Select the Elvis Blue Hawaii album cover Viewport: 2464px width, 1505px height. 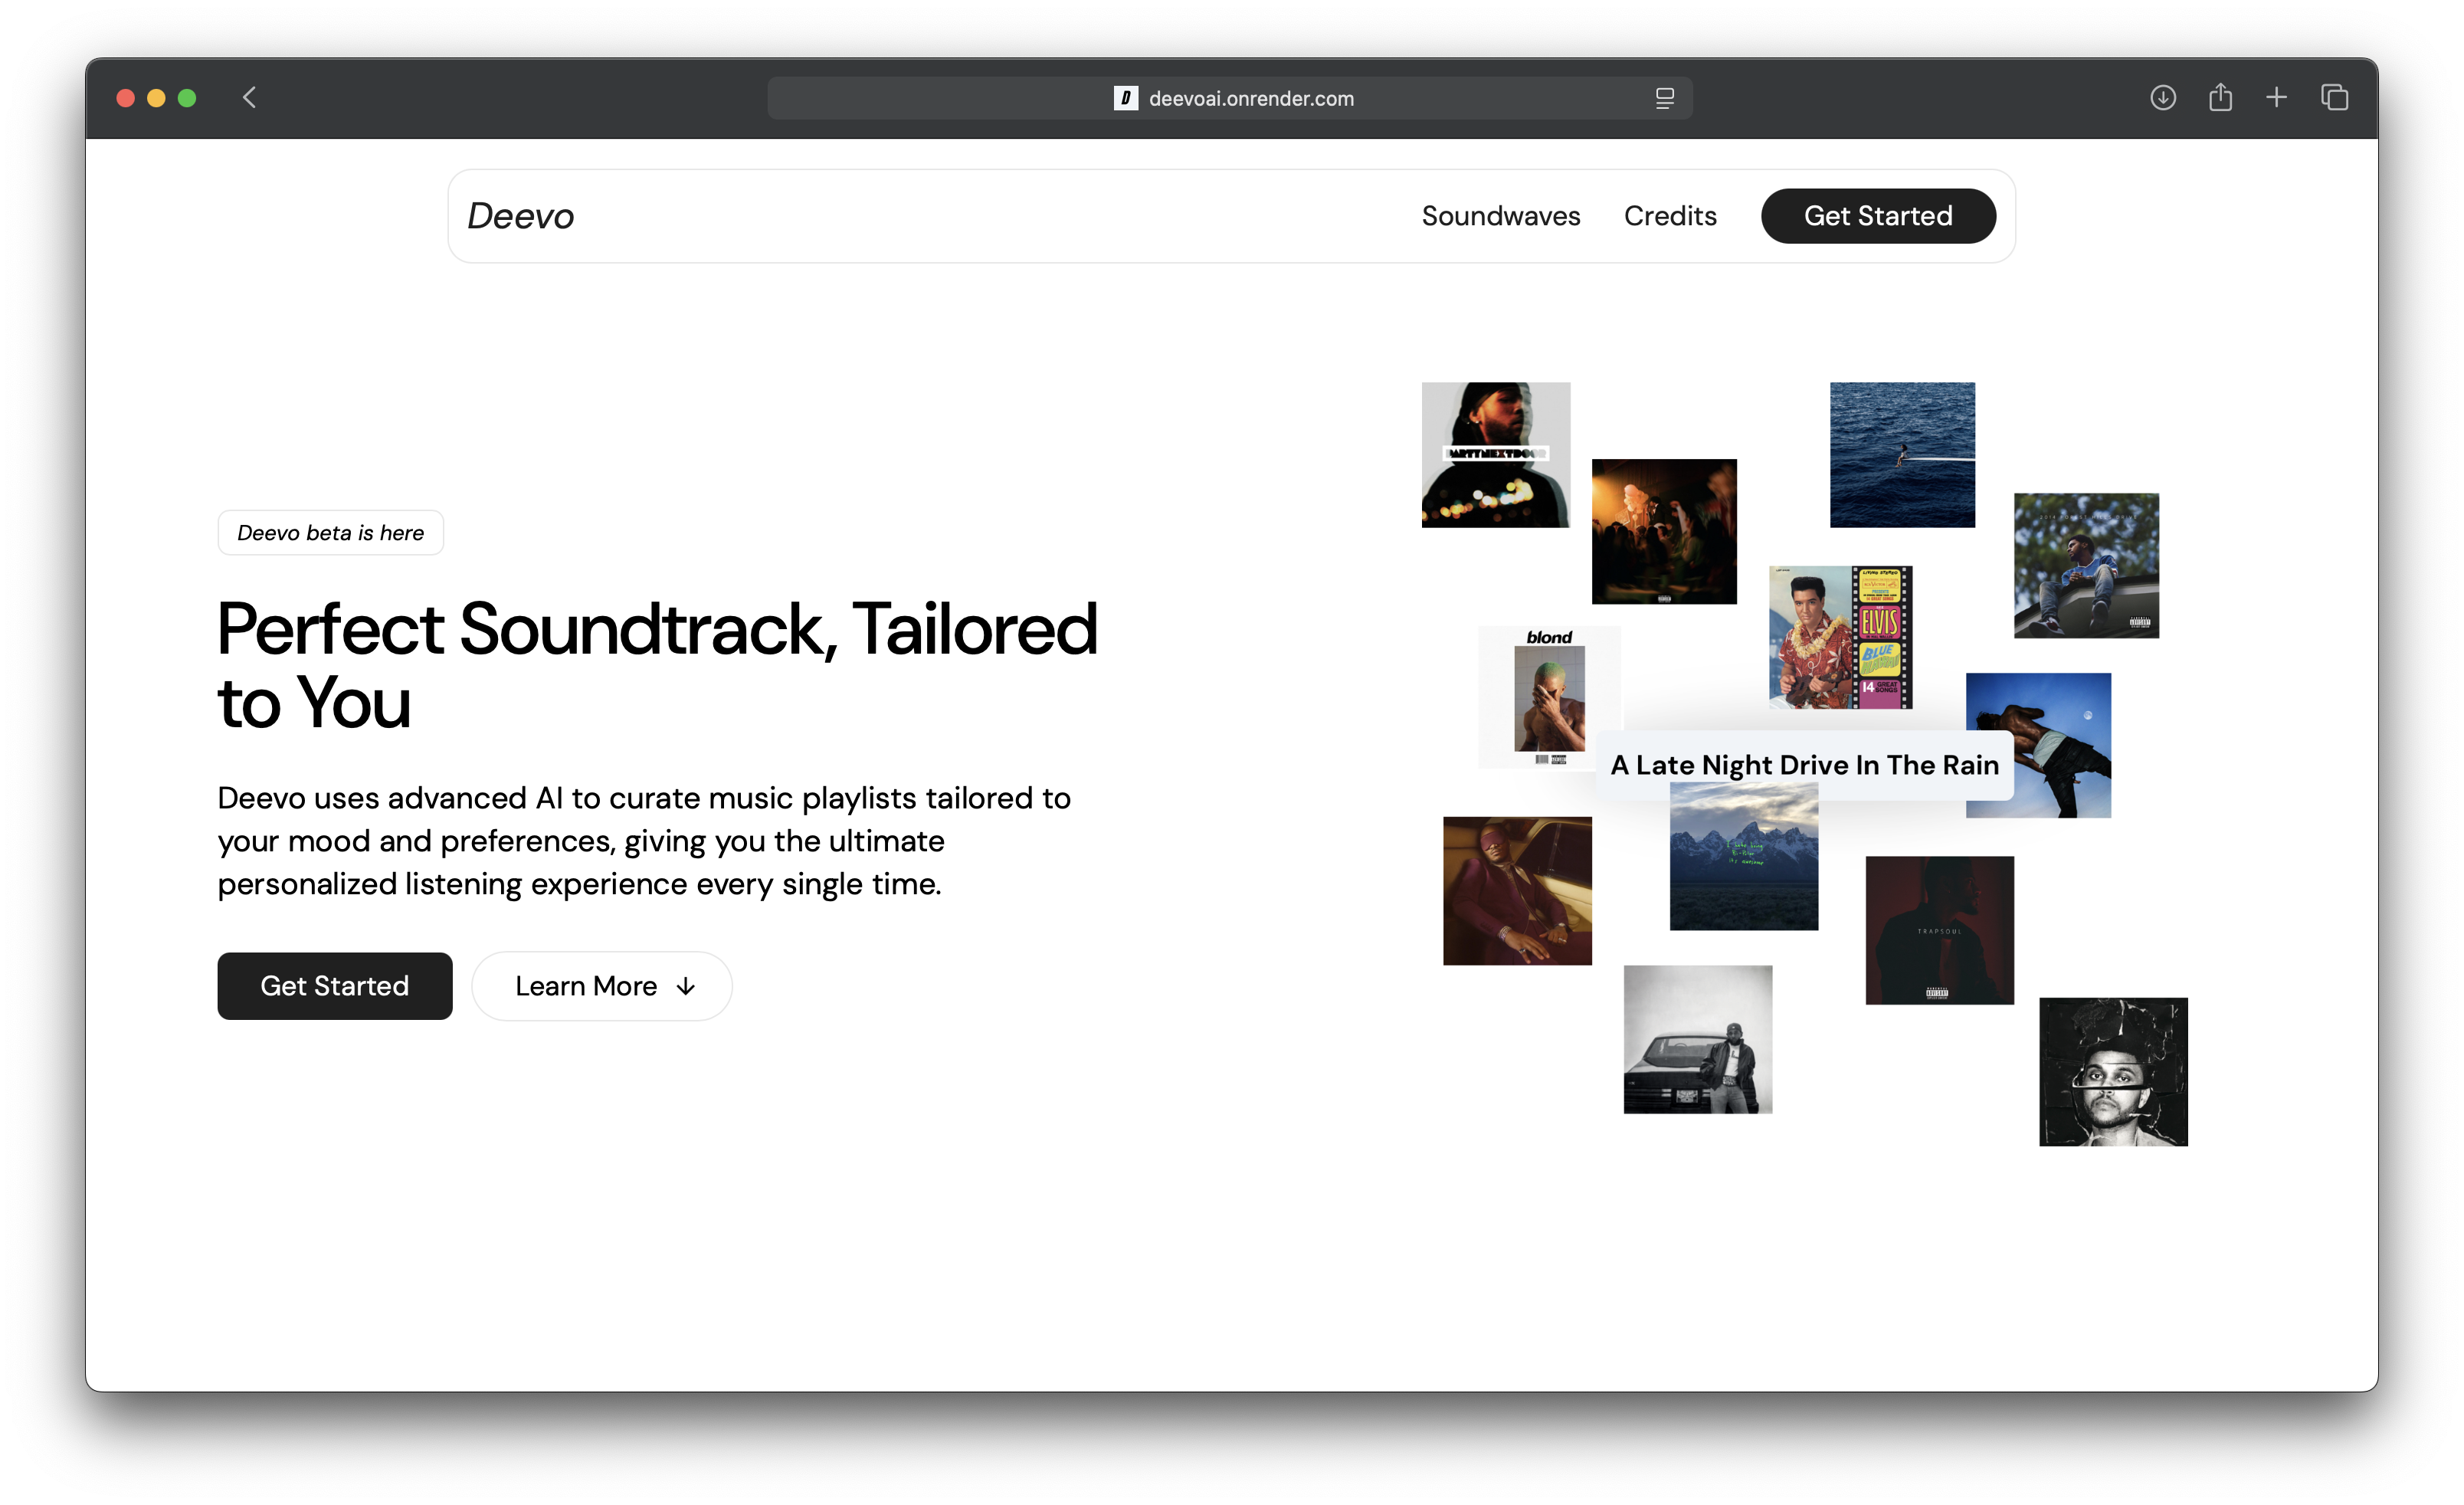pos(1840,638)
